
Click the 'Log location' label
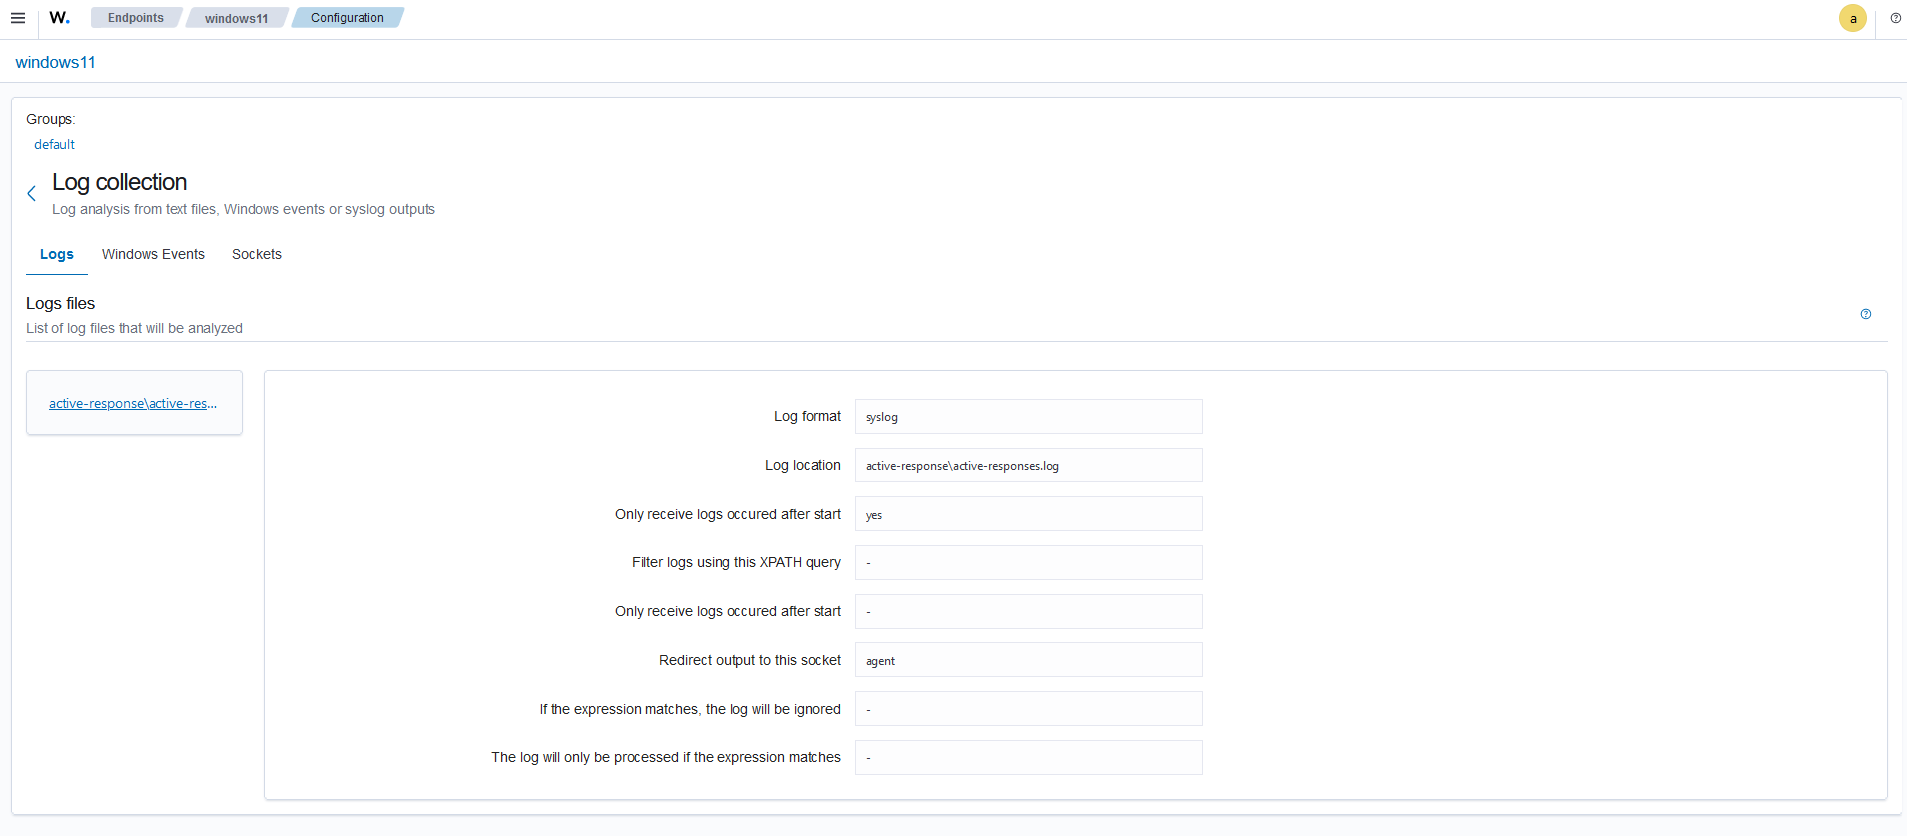802,465
